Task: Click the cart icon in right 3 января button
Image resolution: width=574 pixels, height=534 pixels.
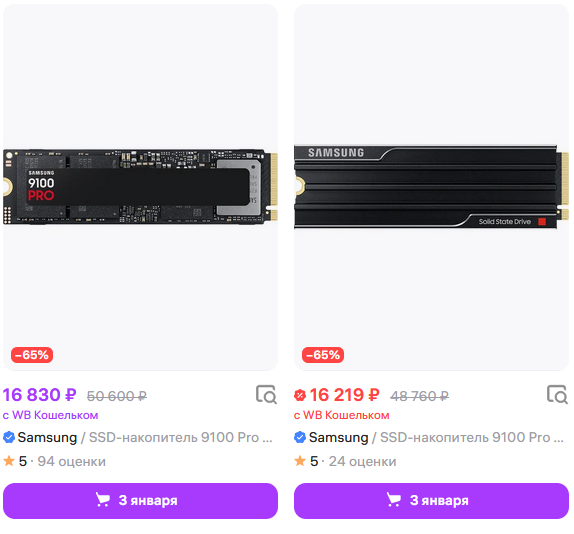Action: click(394, 500)
